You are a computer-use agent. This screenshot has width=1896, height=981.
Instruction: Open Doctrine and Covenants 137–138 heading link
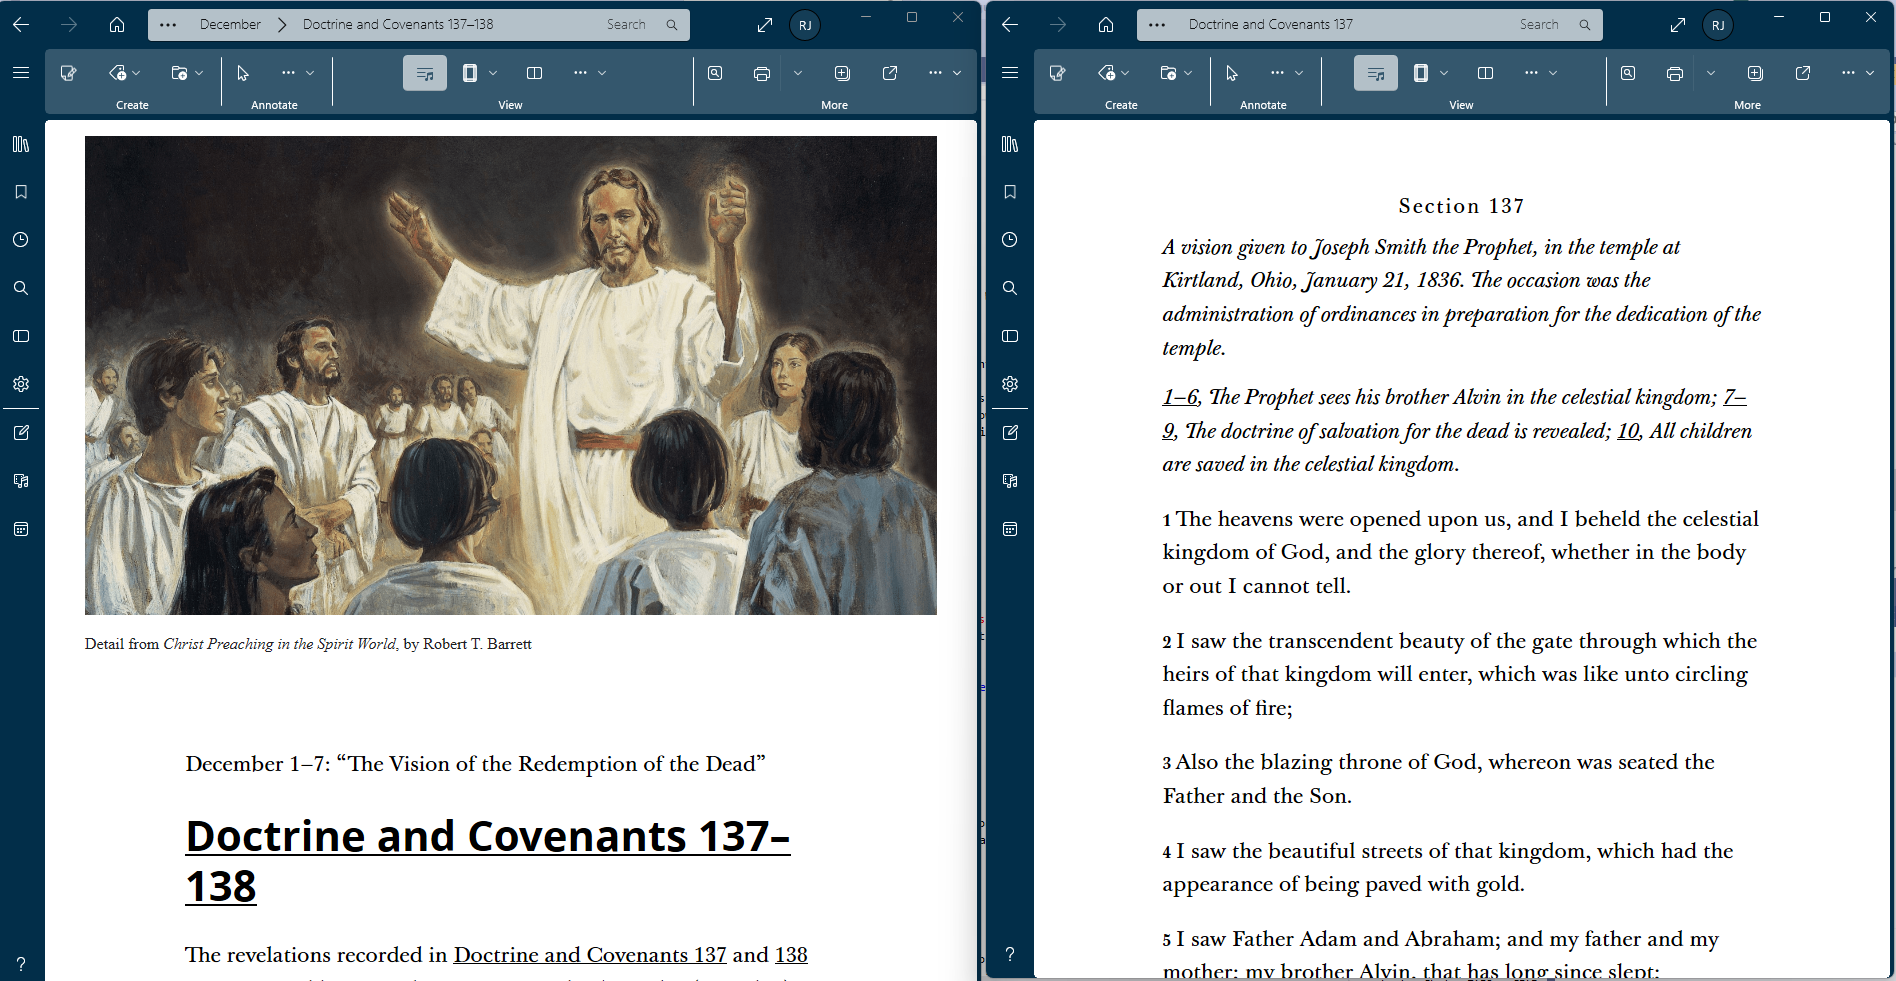tap(488, 861)
